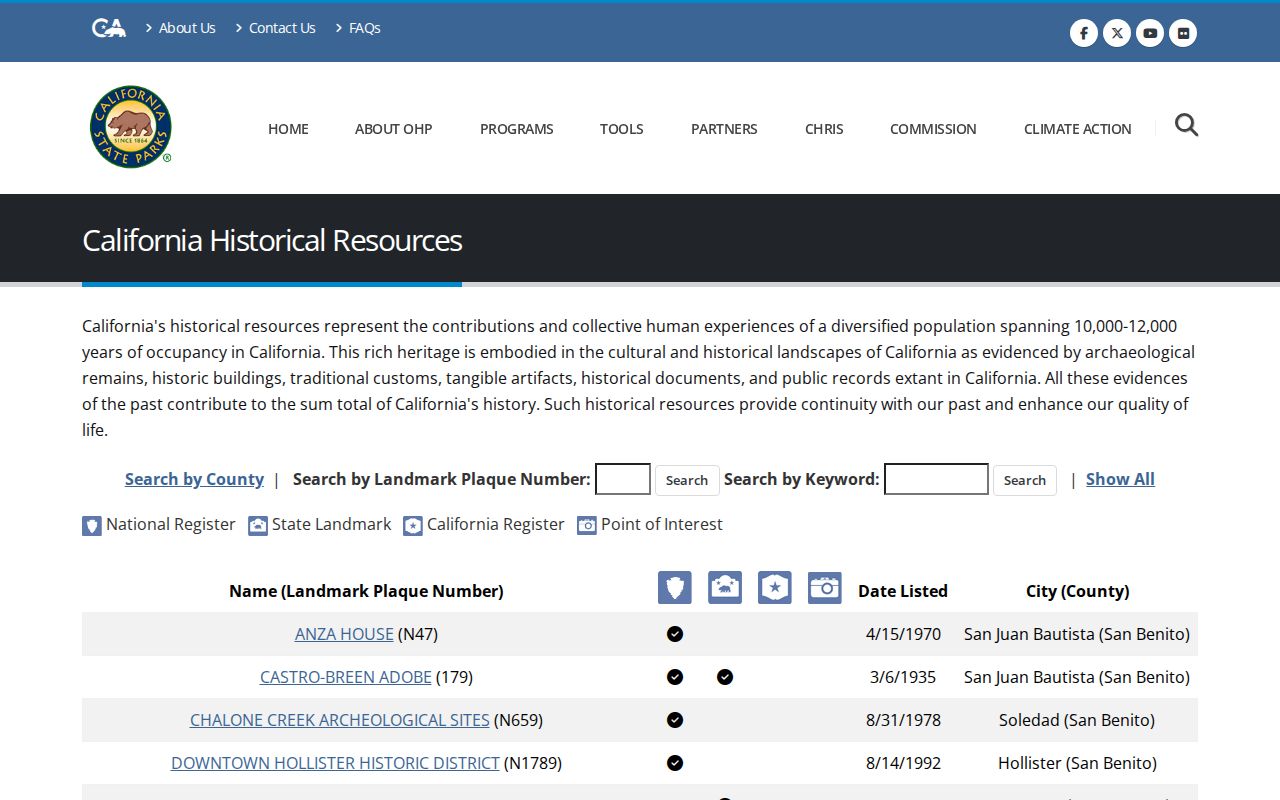The height and width of the screenshot is (800, 1280).
Task: Visit the Facebook page icon
Action: pyautogui.click(x=1084, y=33)
